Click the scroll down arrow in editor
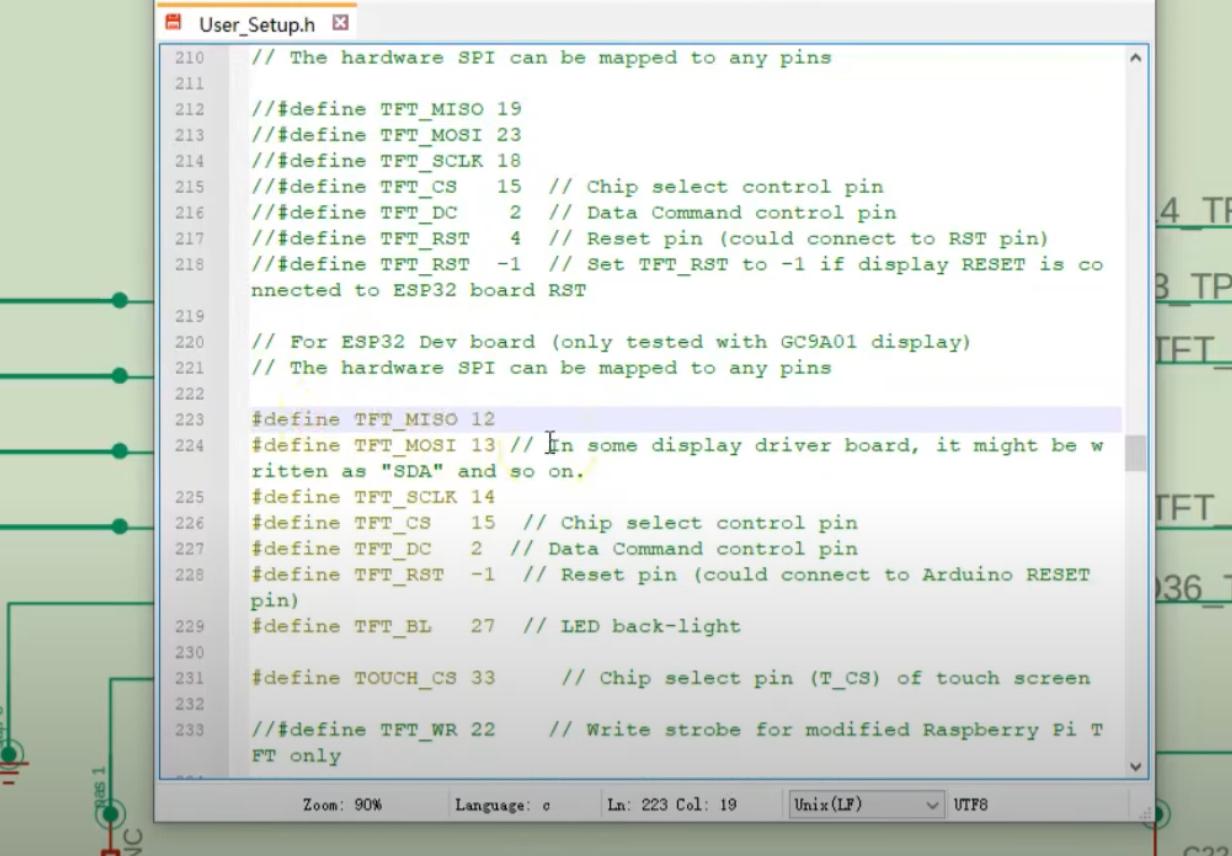1232x856 pixels. (x=1135, y=767)
